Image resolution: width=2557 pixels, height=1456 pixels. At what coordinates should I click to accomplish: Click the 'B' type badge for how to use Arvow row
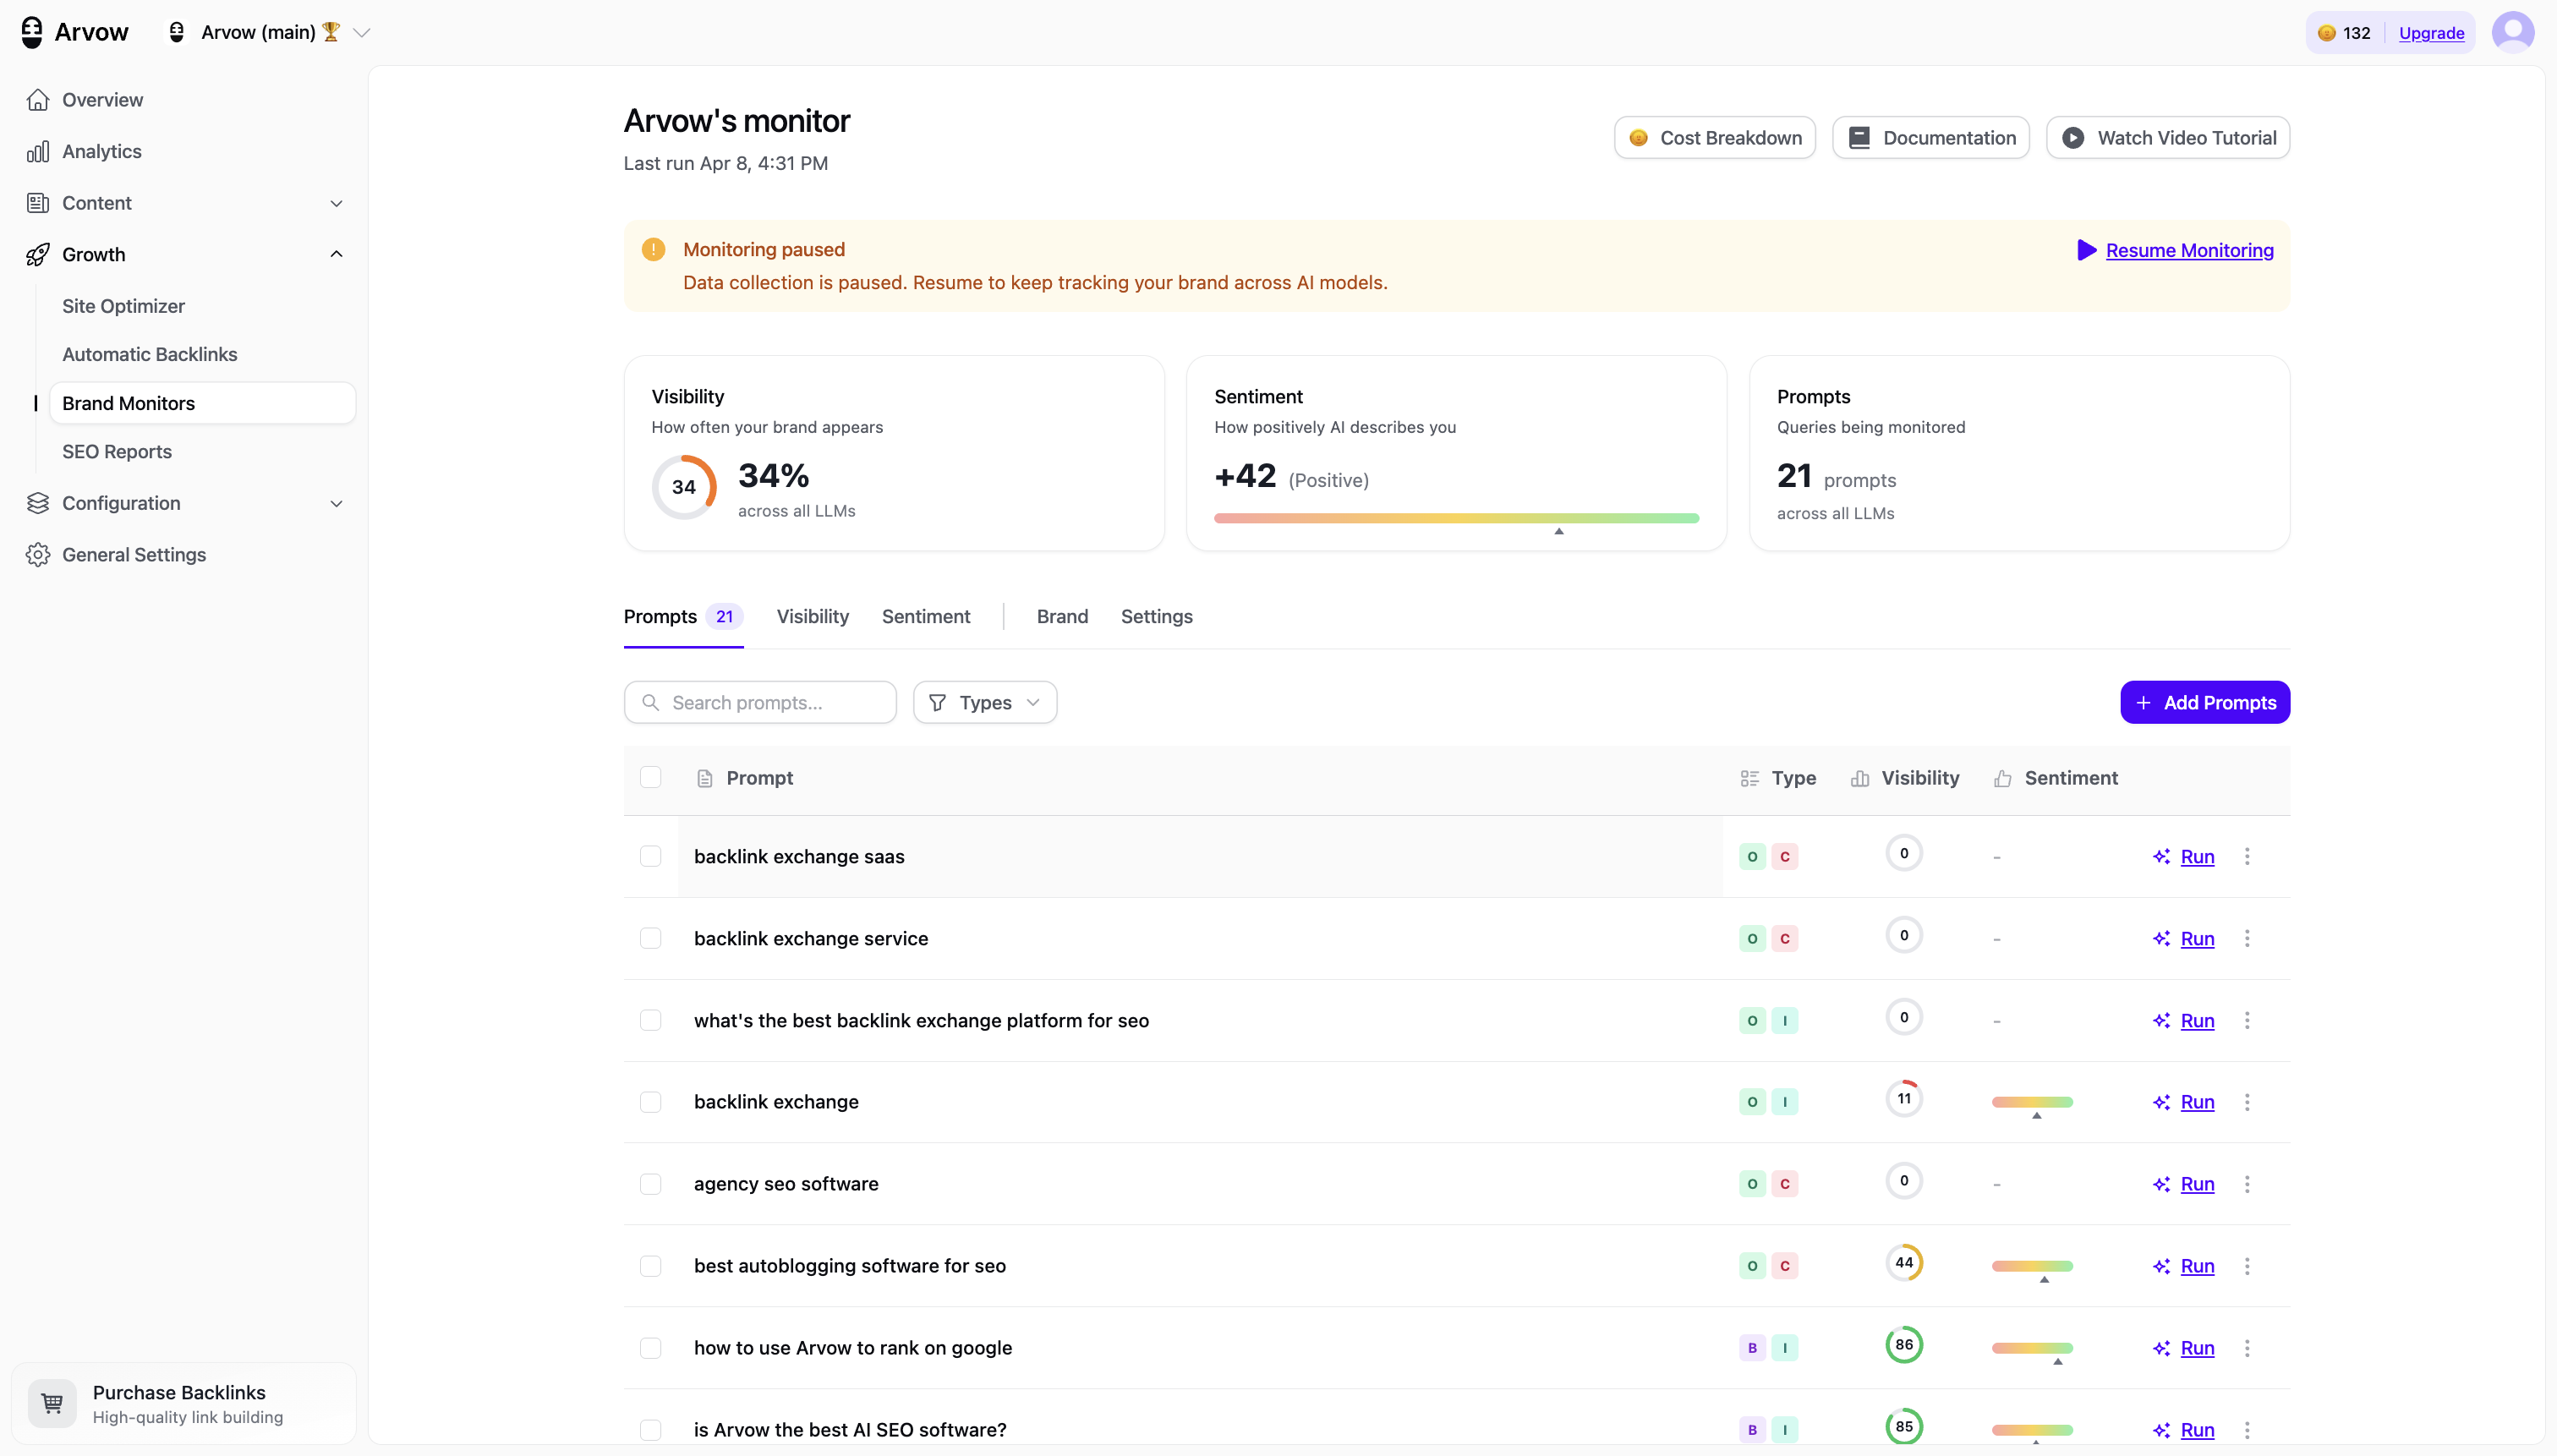coord(1752,1348)
